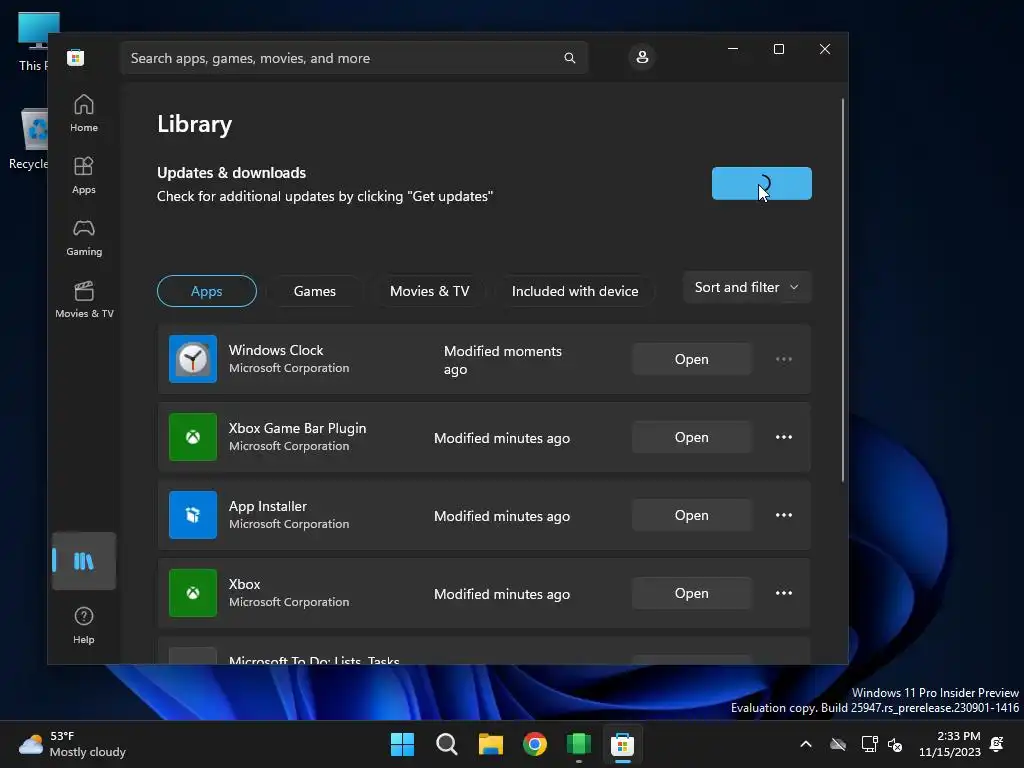
Task: Open File Explorer from taskbar
Action: [x=490, y=744]
